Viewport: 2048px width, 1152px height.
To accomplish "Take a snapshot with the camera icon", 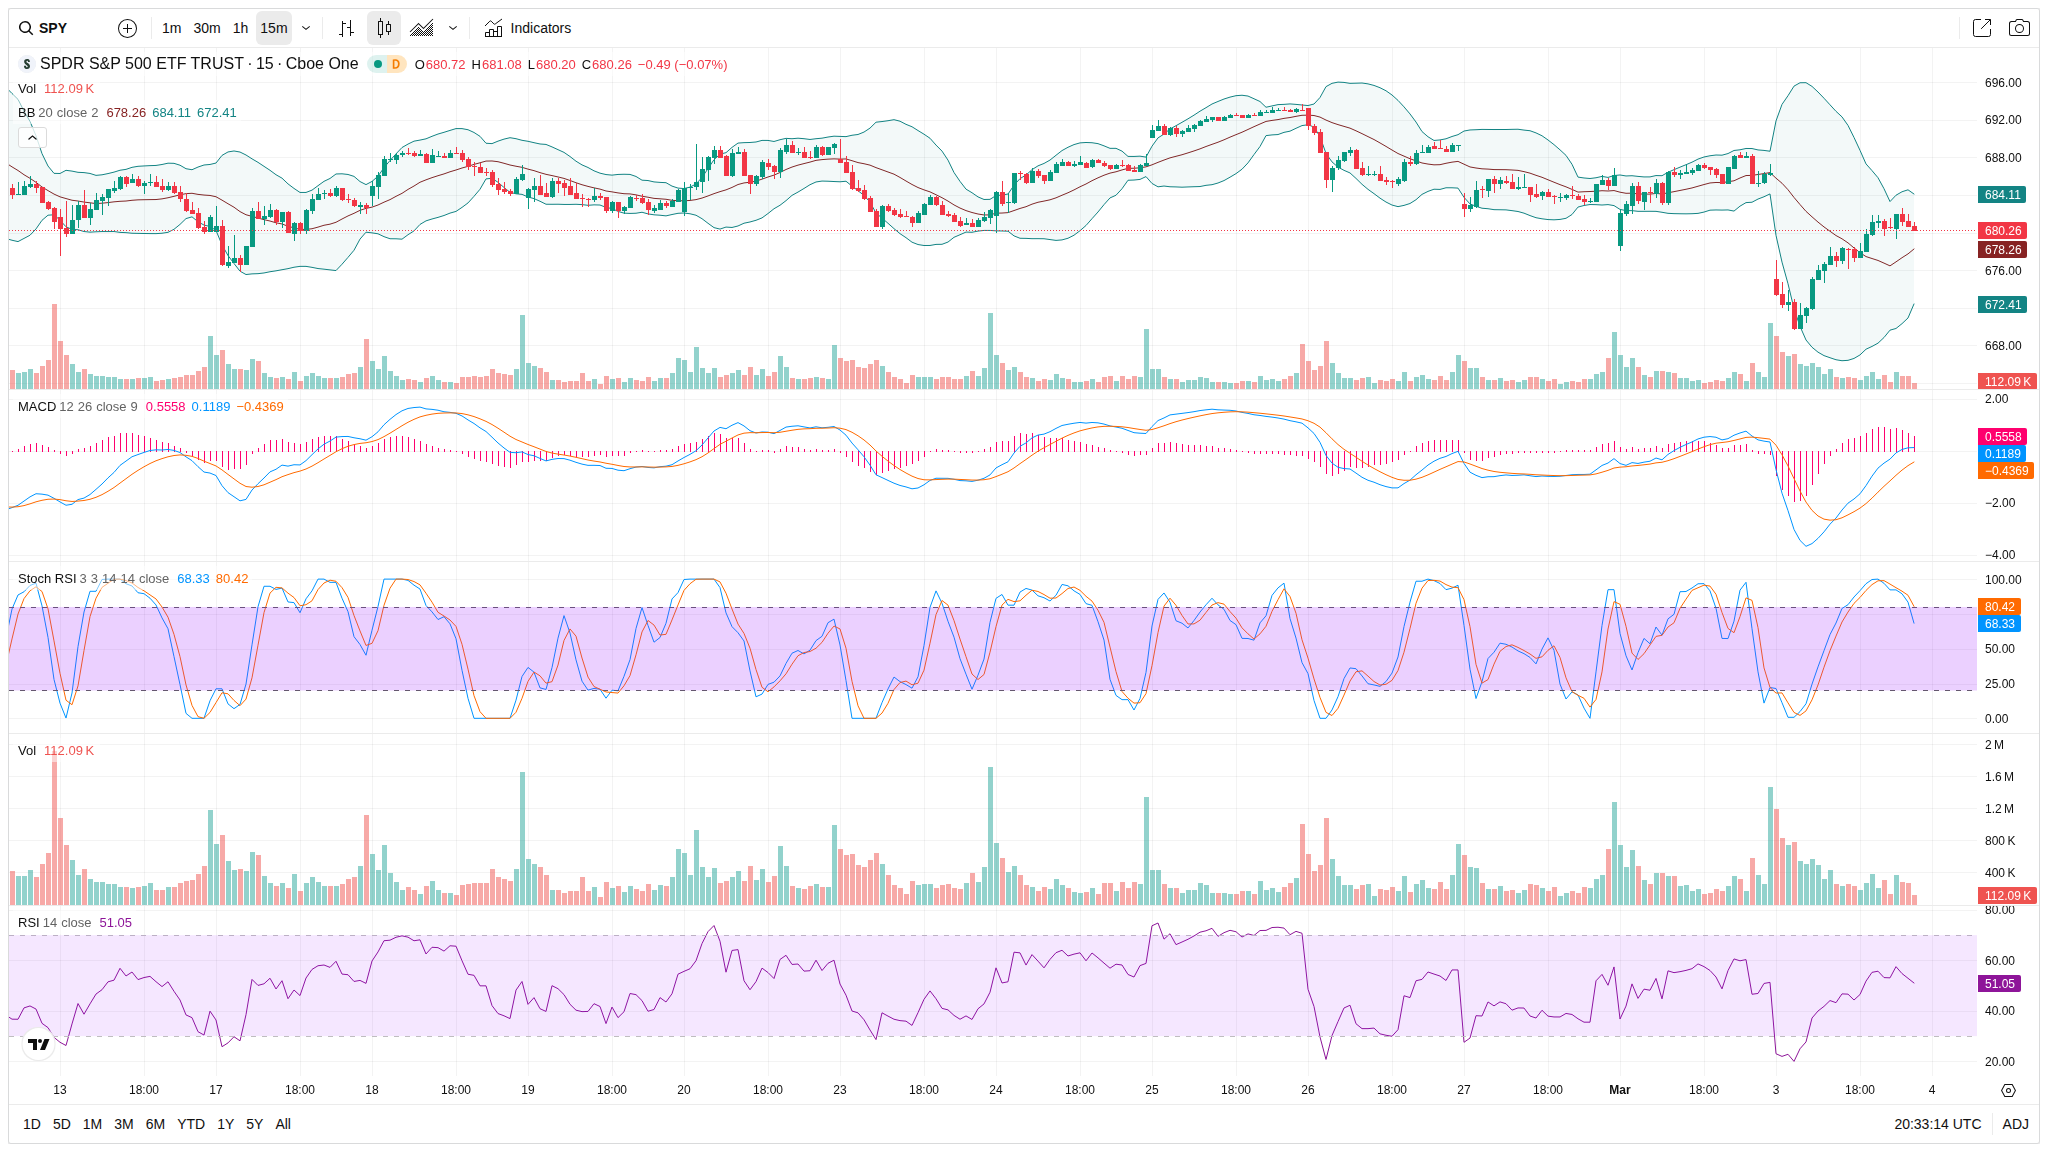I will pyautogui.click(x=2019, y=28).
